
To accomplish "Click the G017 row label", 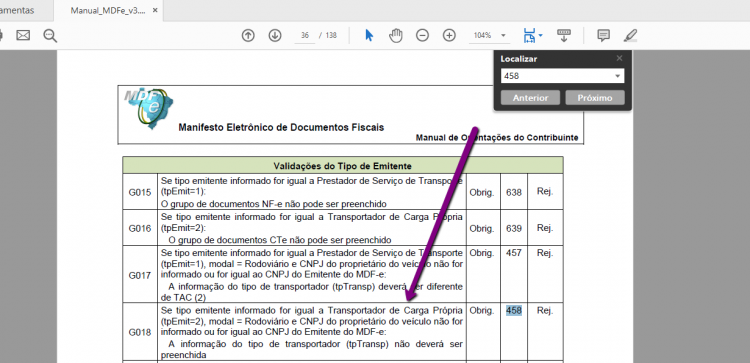I will 140,275.
